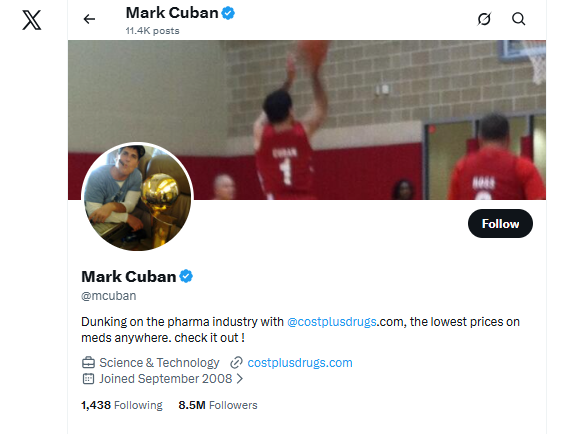Click the calendar joined icon

point(88,378)
